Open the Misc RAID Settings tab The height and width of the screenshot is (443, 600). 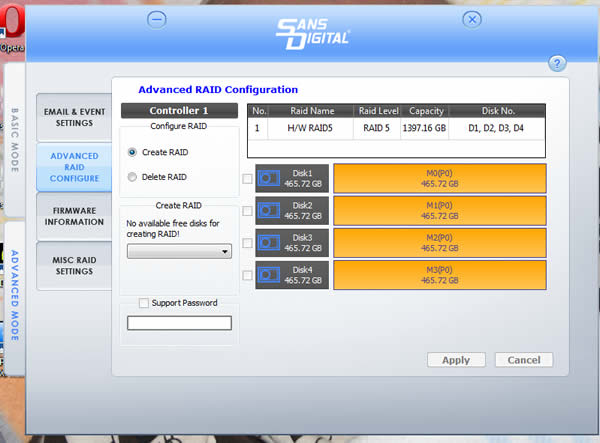[74, 265]
